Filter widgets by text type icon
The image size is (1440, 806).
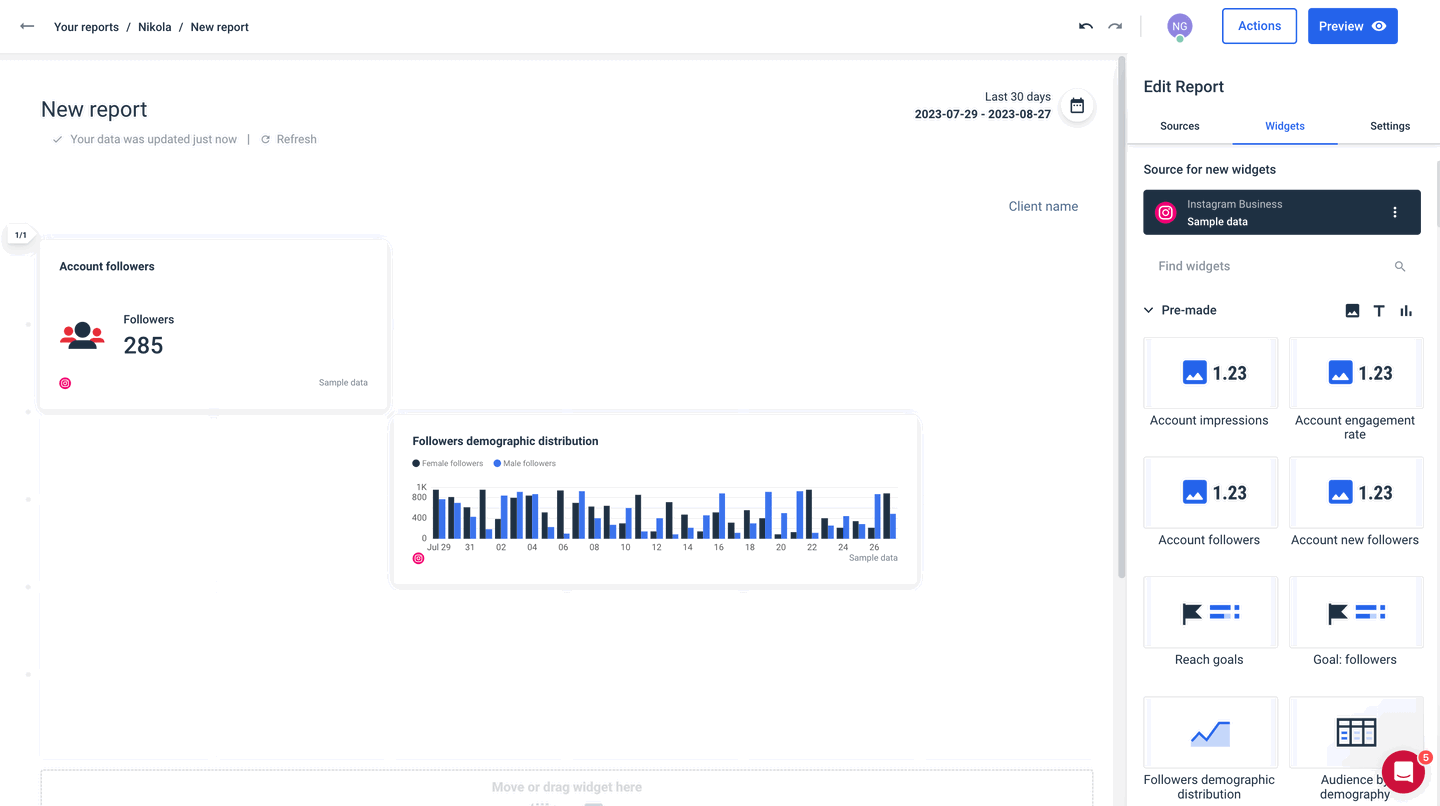(x=1378, y=310)
